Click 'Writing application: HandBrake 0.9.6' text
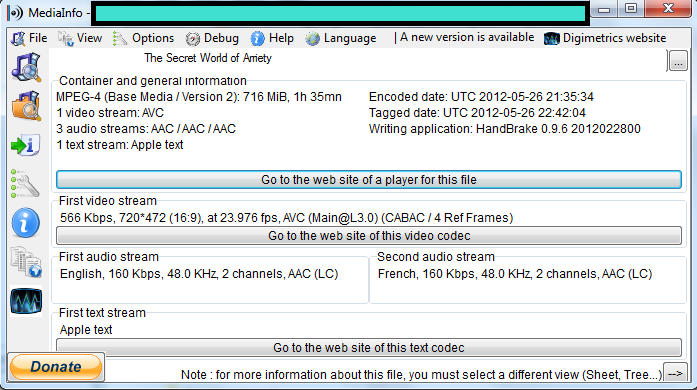 505,129
